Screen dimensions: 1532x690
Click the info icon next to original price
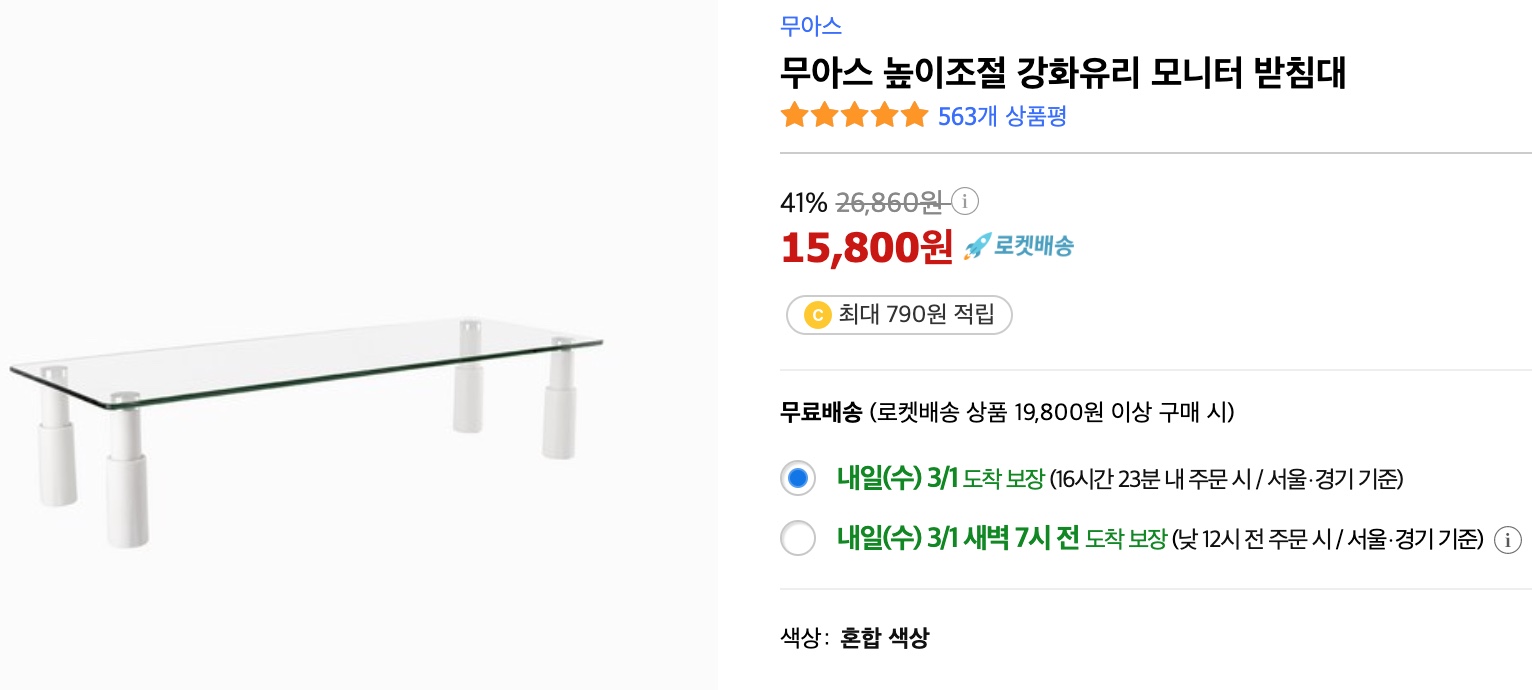click(963, 202)
